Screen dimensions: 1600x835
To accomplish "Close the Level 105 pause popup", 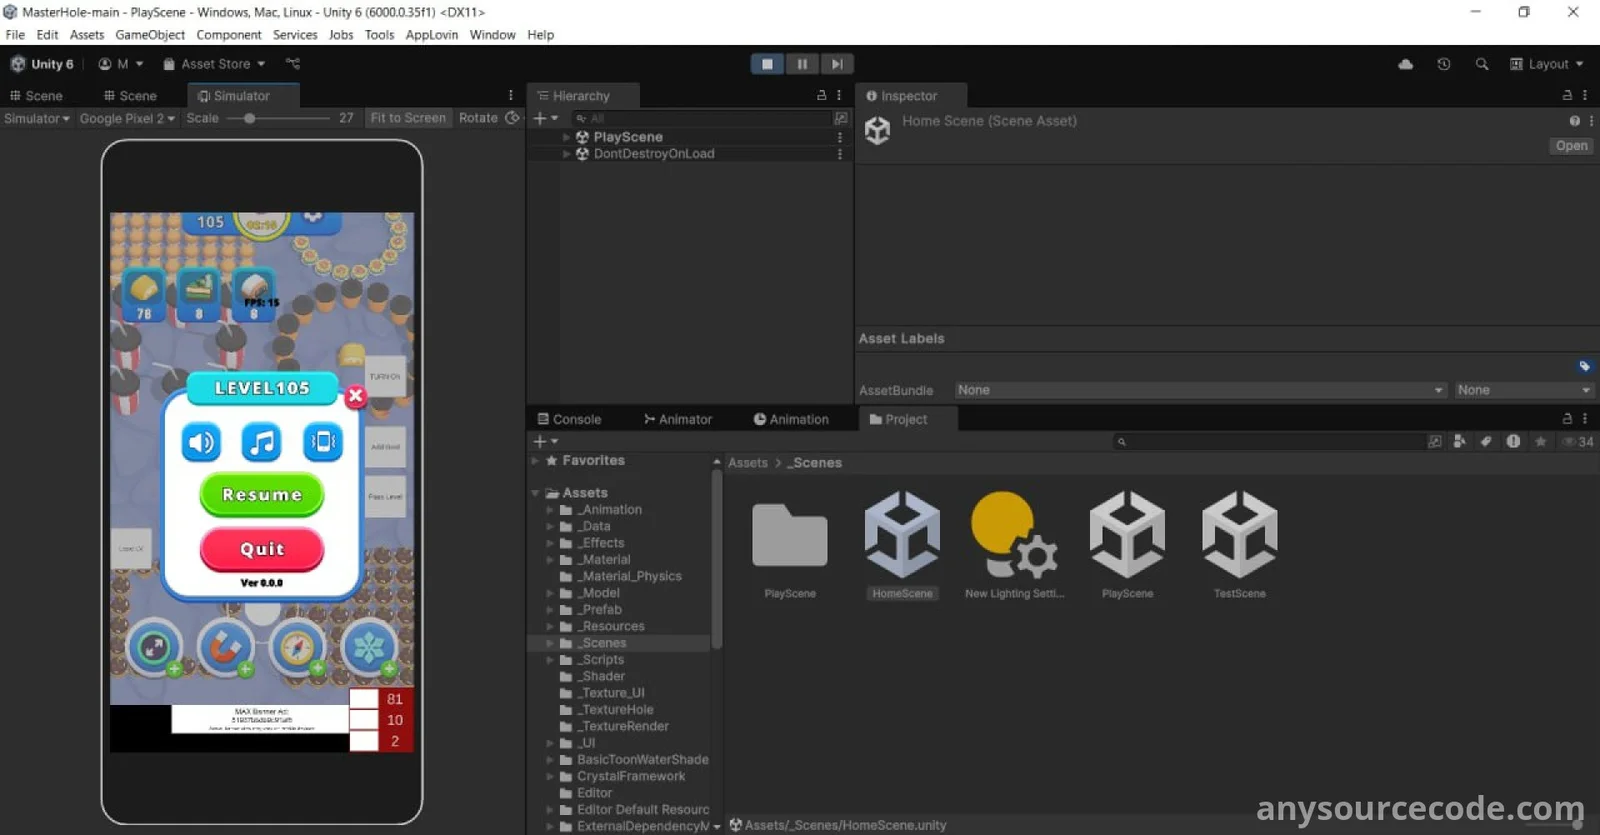I will pyautogui.click(x=355, y=396).
